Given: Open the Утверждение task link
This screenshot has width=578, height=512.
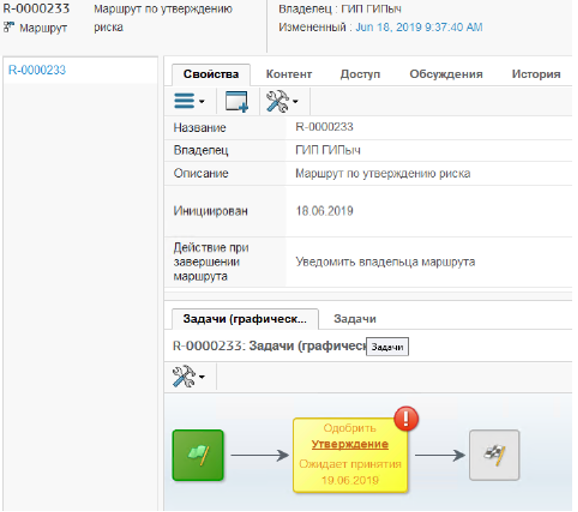Looking at the screenshot, I should pyautogui.click(x=350, y=445).
